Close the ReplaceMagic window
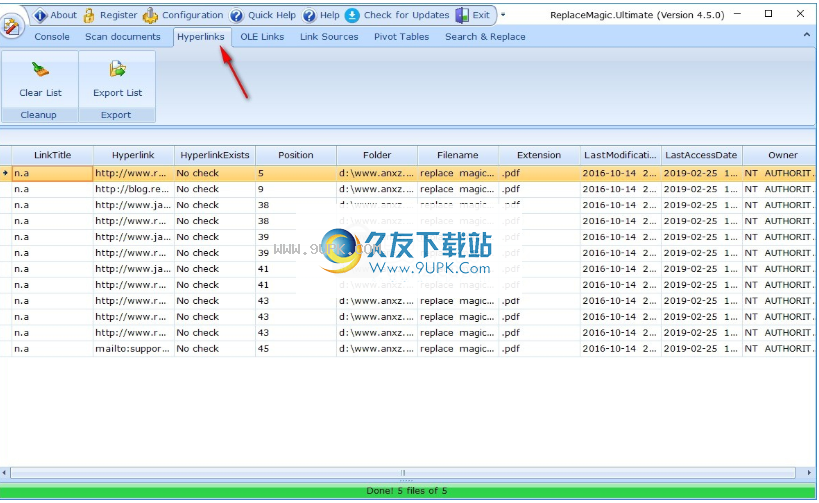 [800, 14]
